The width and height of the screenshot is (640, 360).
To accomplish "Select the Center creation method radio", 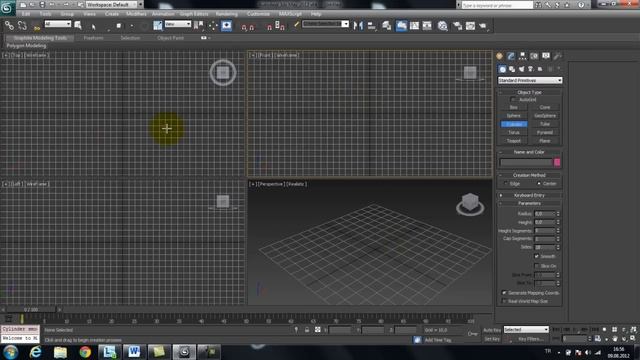I will pos(539,184).
